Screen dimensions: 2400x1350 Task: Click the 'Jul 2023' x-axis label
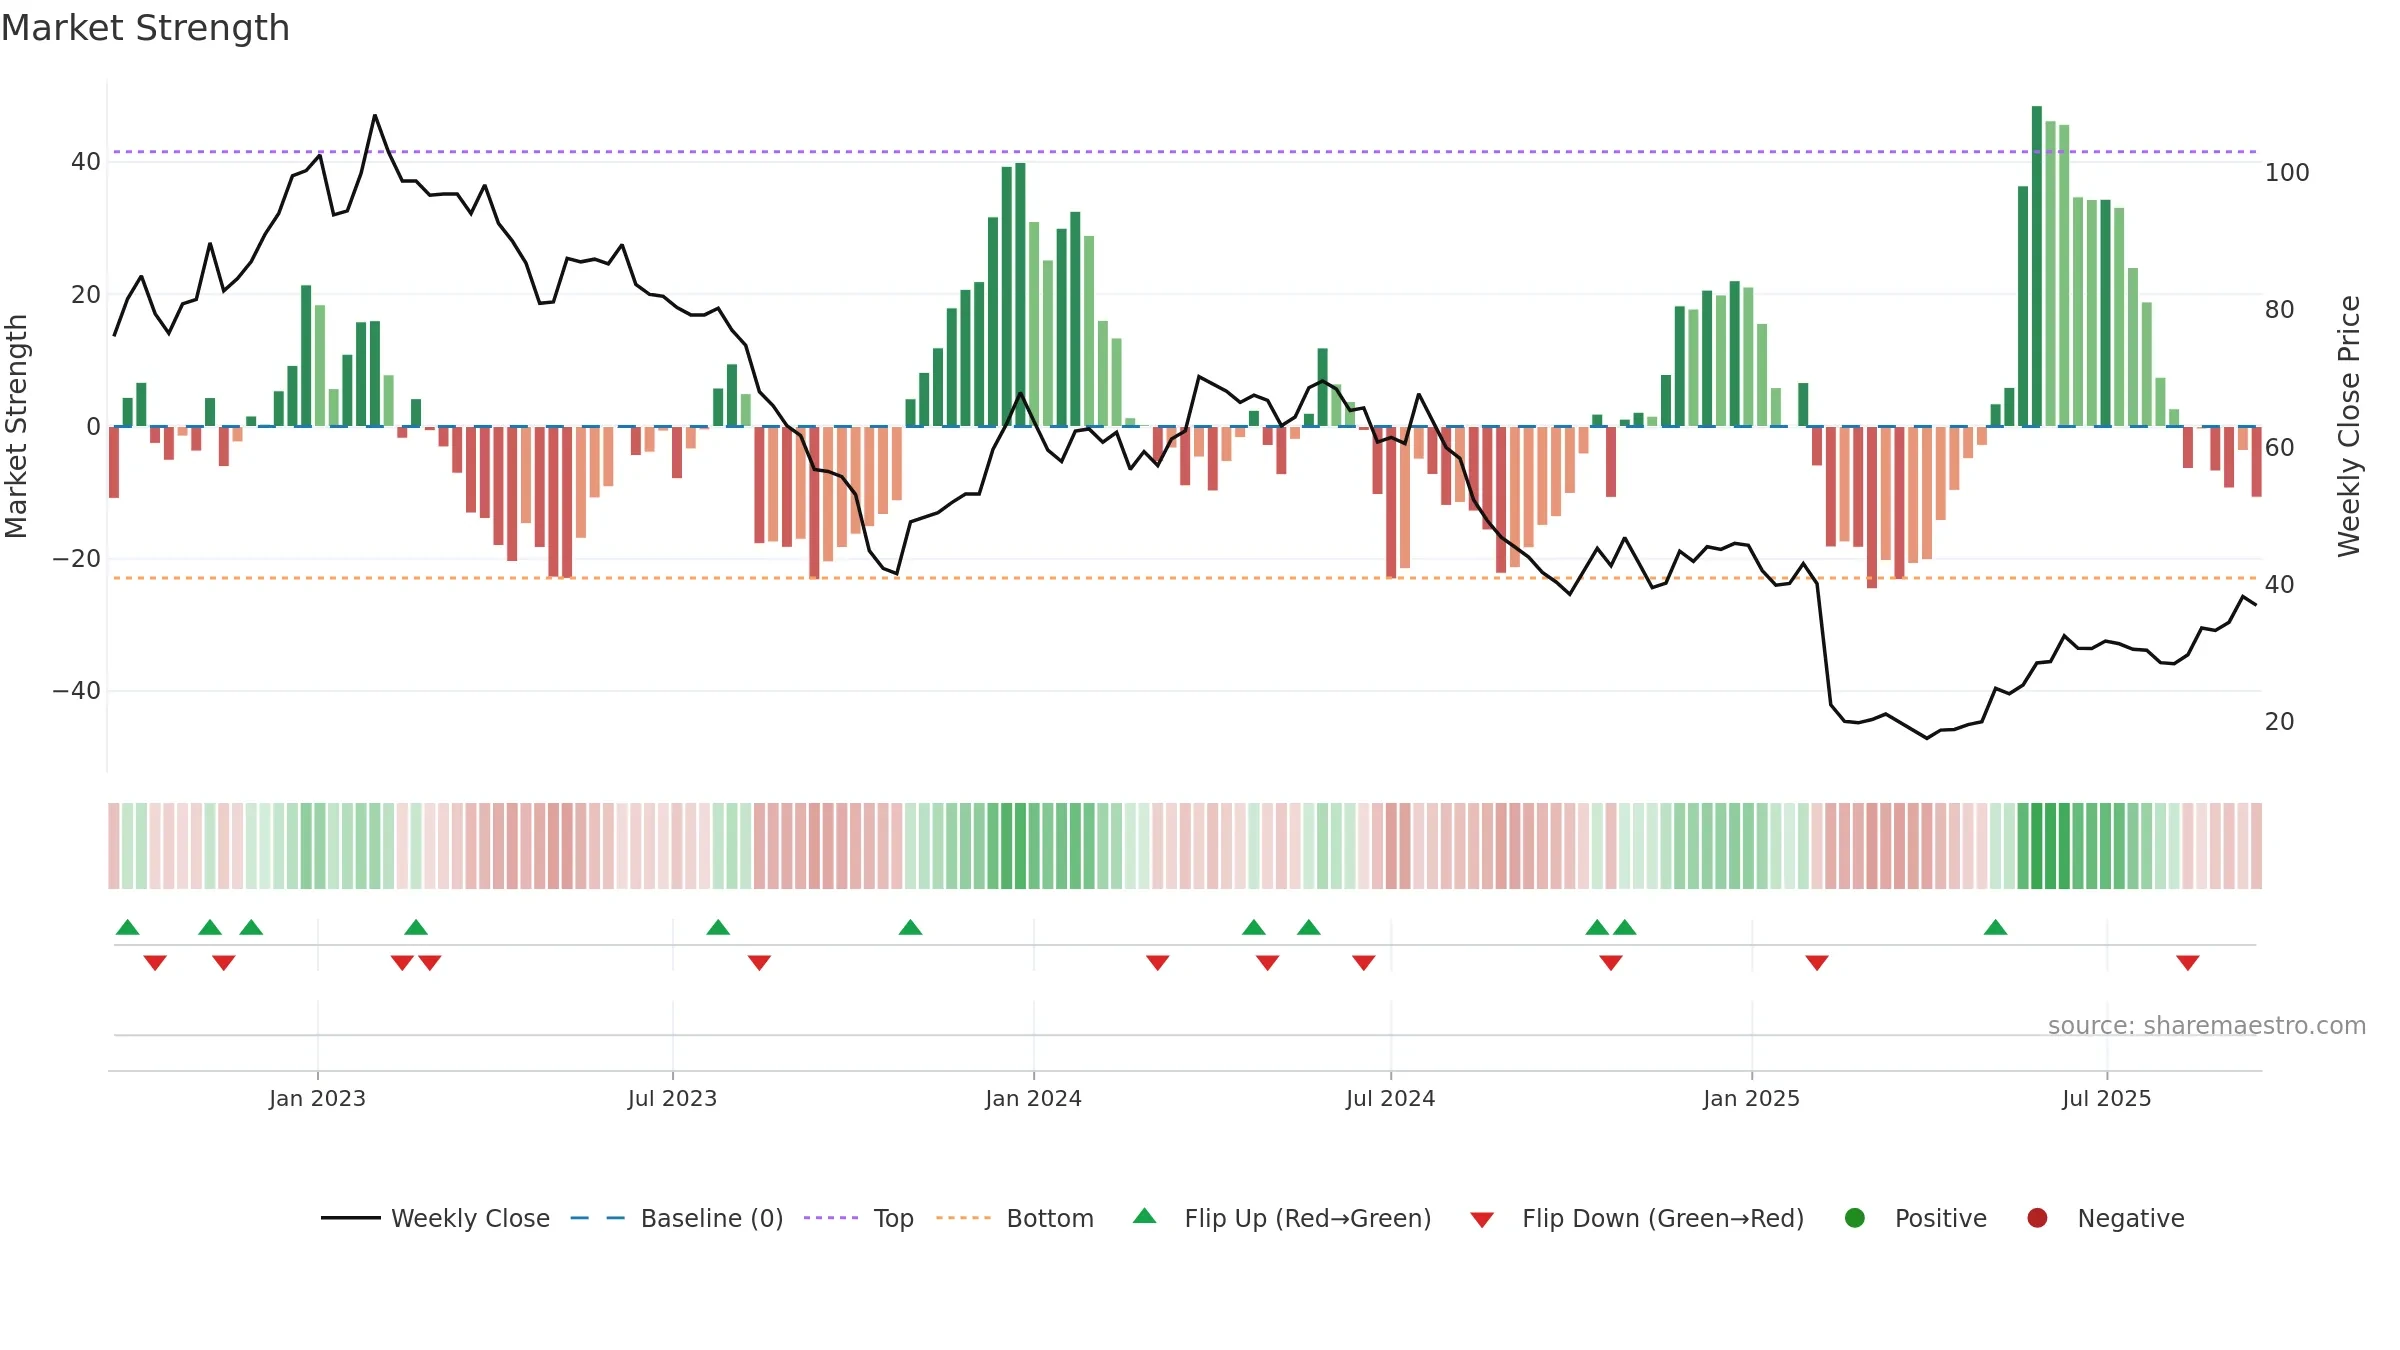672,1098
